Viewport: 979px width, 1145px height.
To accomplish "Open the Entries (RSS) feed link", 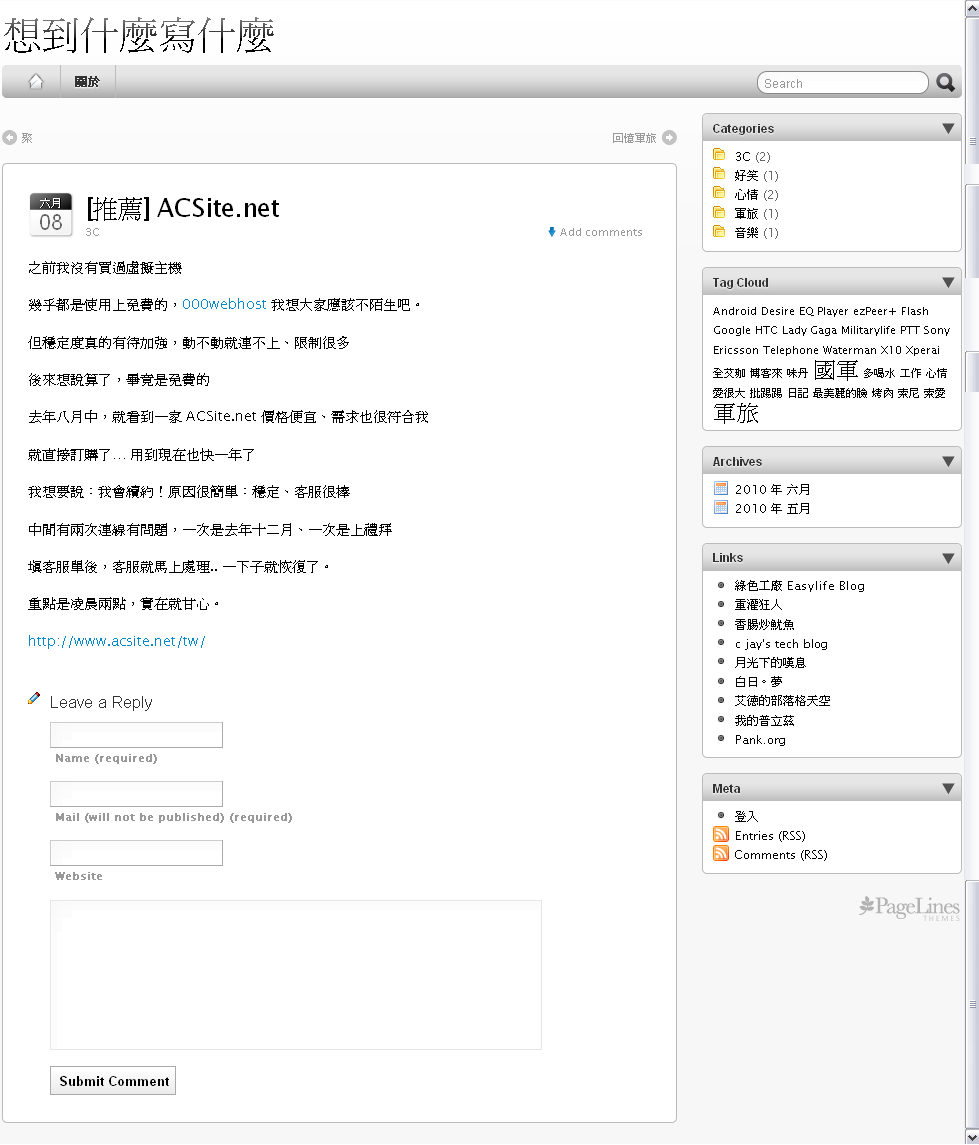I will tap(770, 835).
